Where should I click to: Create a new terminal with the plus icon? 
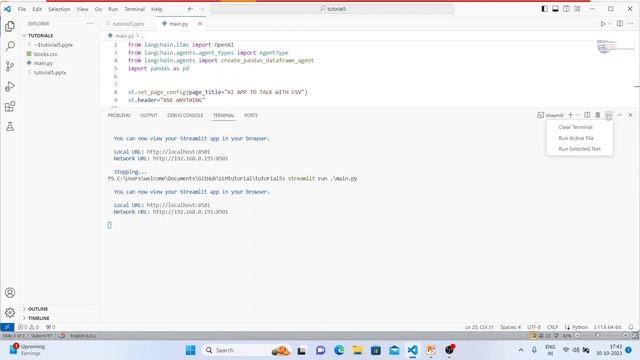click(571, 115)
